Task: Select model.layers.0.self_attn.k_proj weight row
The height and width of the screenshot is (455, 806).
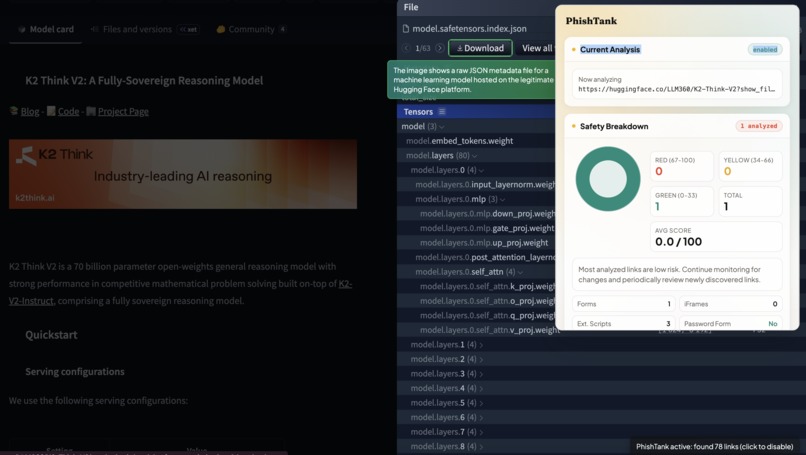Action: click(x=476, y=286)
